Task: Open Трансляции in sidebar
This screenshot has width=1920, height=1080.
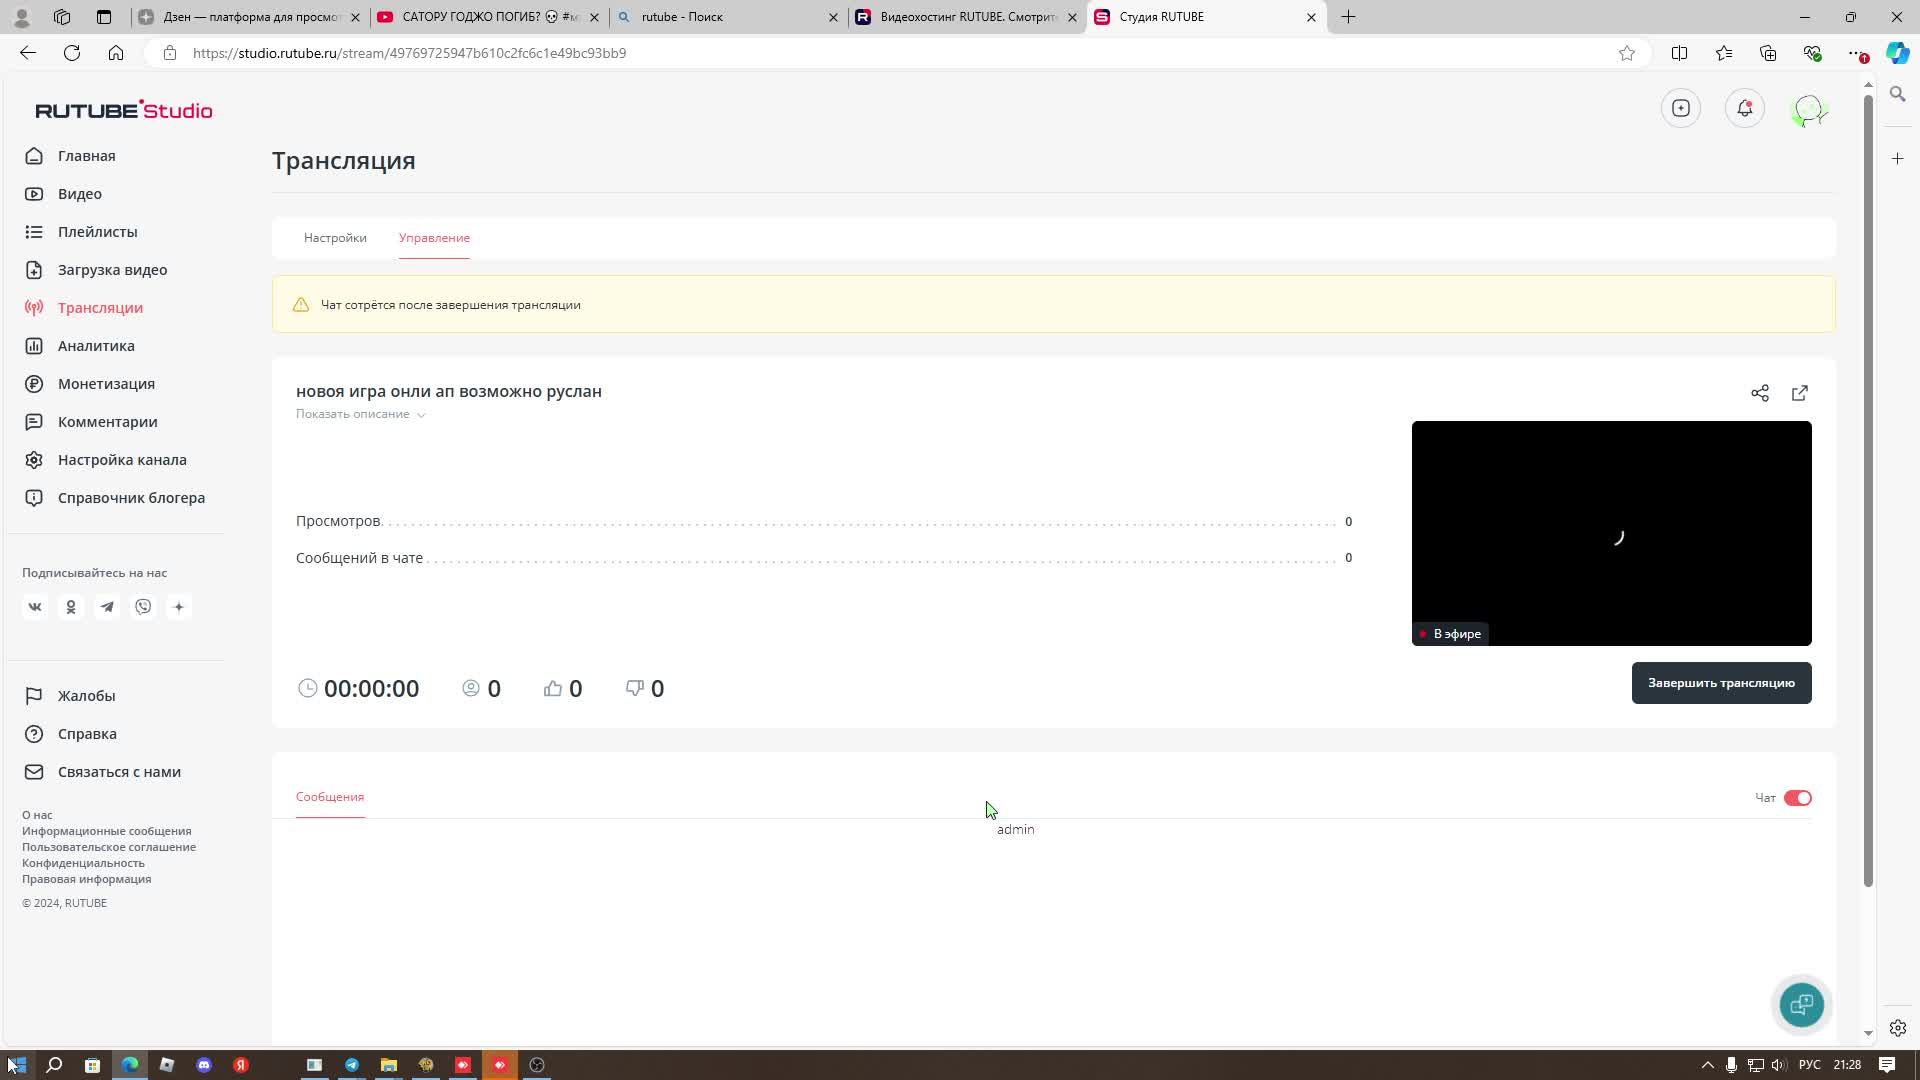Action: click(x=100, y=308)
